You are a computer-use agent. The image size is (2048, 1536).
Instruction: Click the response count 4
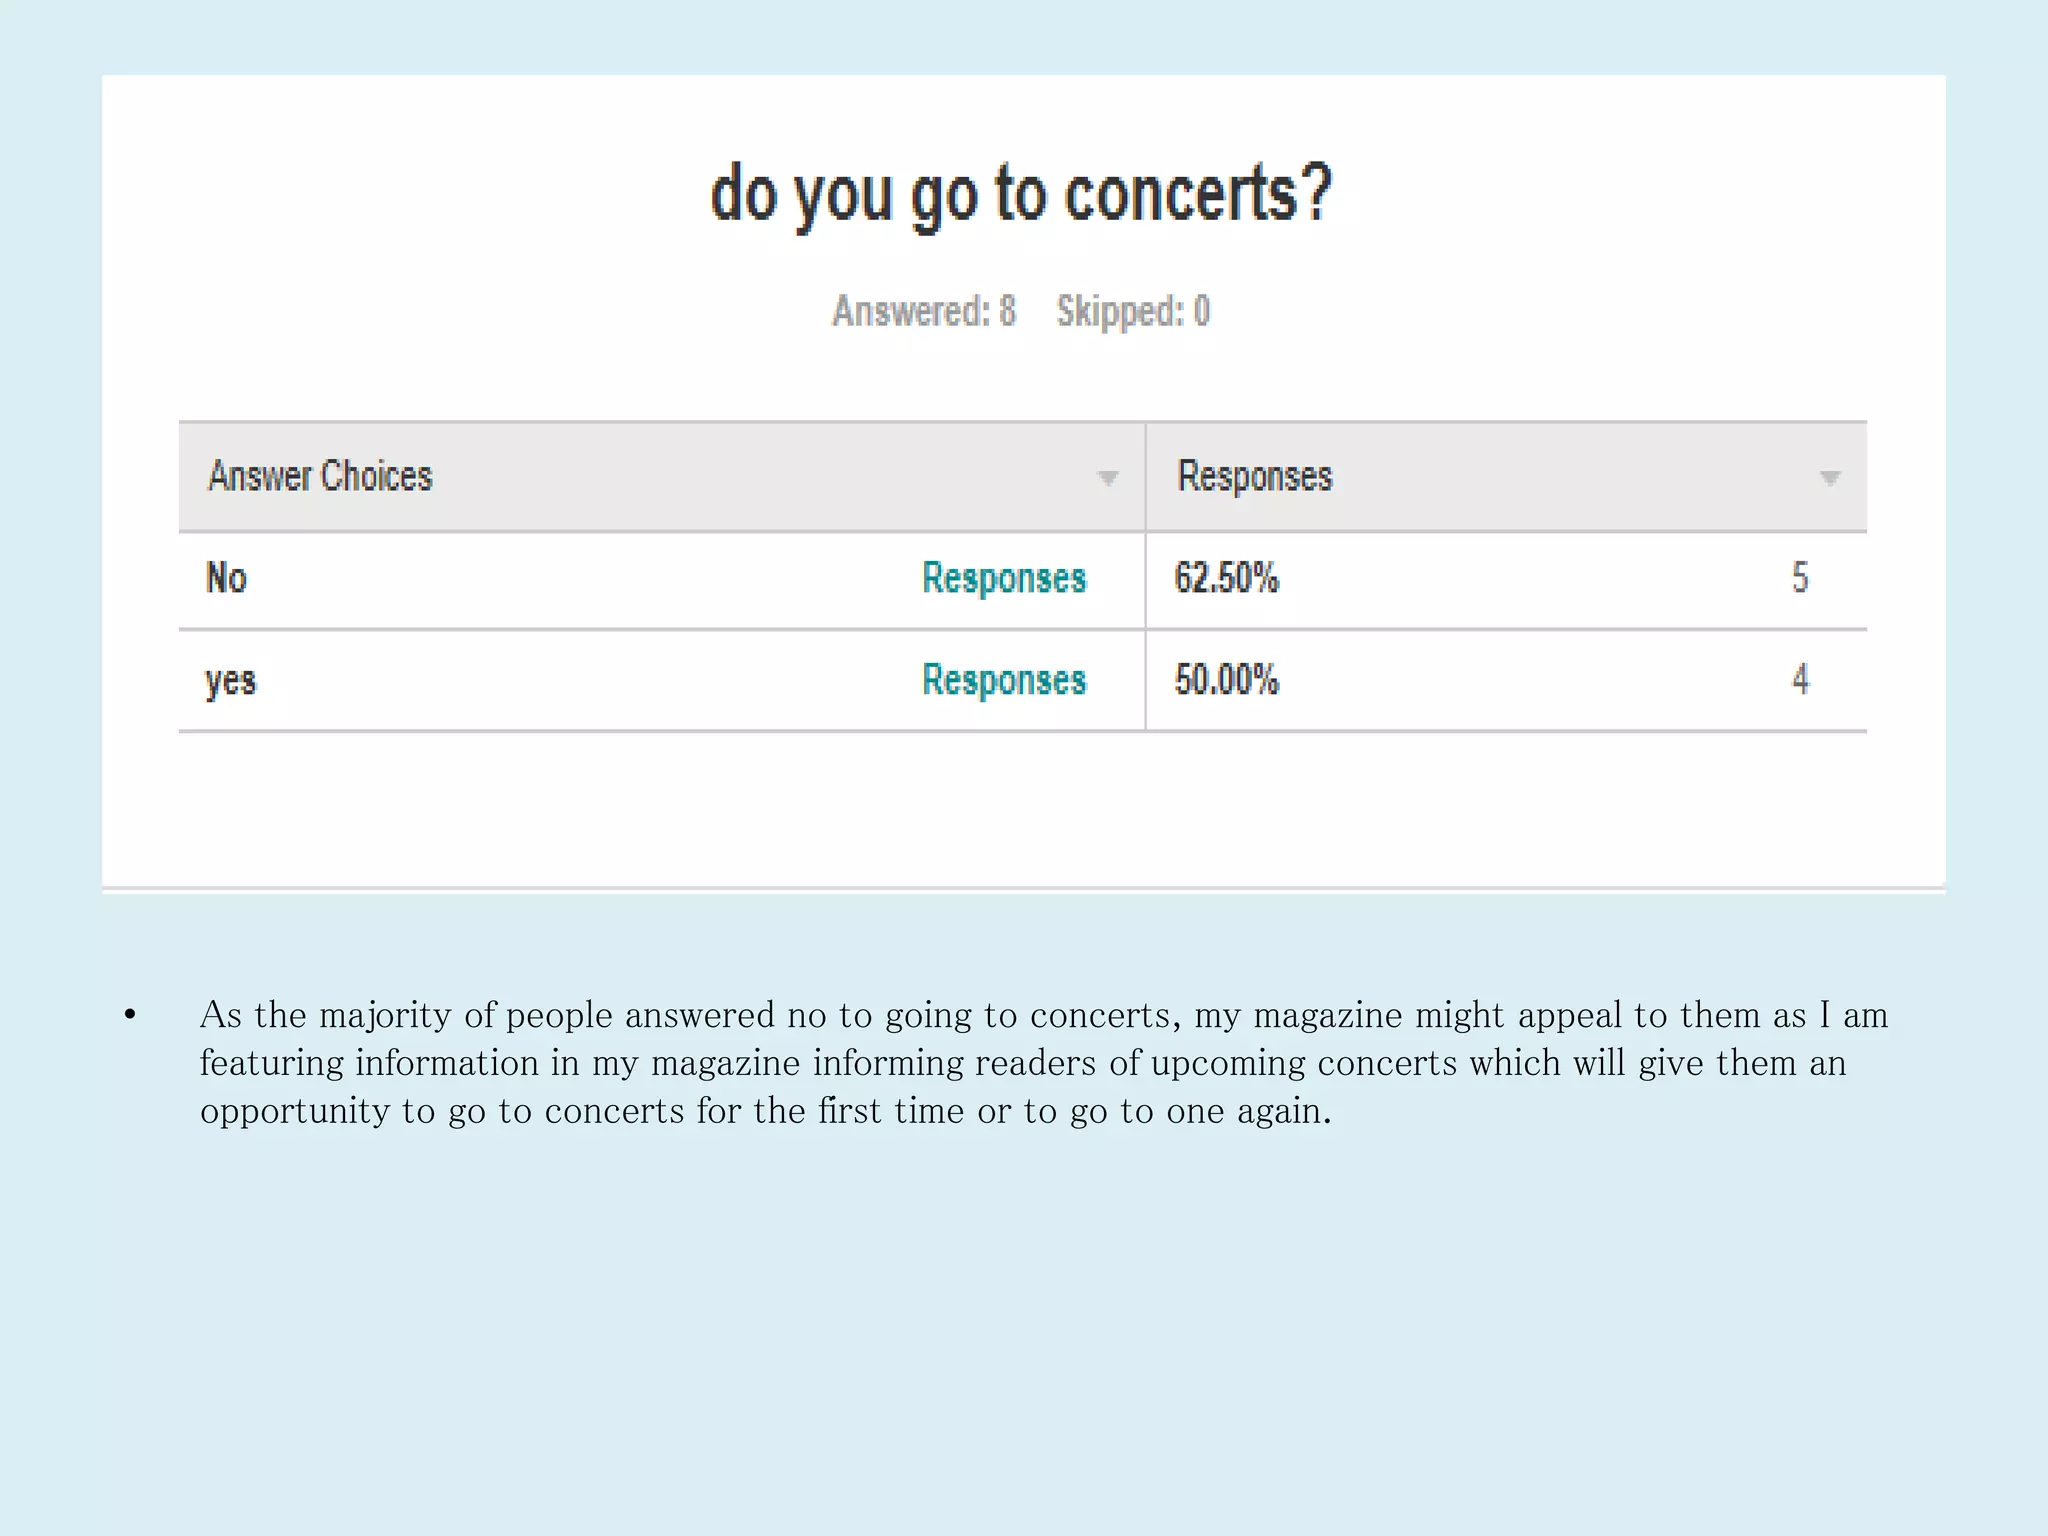tap(1800, 680)
